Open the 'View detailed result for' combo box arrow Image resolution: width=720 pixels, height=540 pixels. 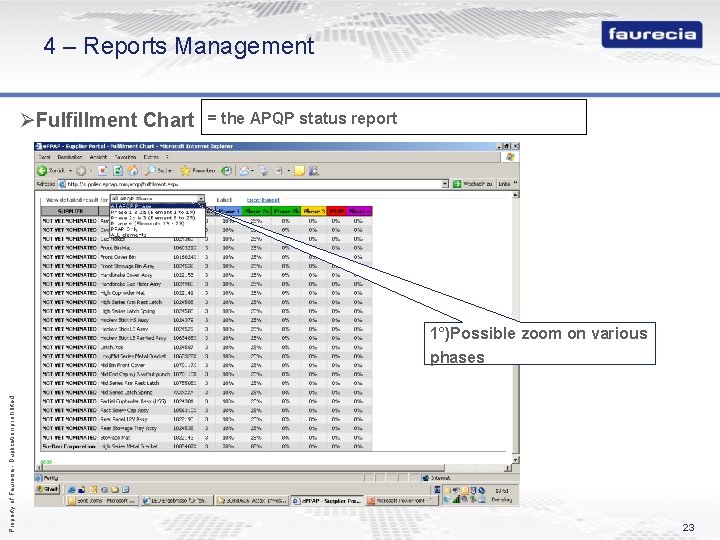201,199
